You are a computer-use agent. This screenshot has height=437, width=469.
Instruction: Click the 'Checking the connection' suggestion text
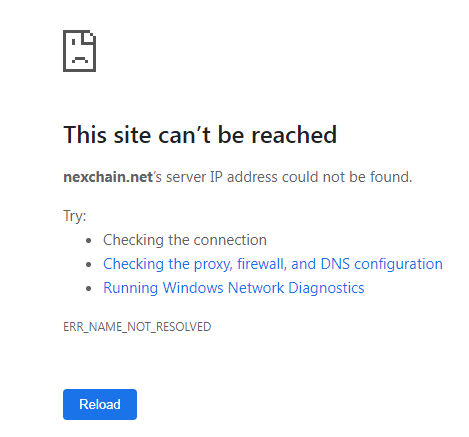pyautogui.click(x=185, y=240)
